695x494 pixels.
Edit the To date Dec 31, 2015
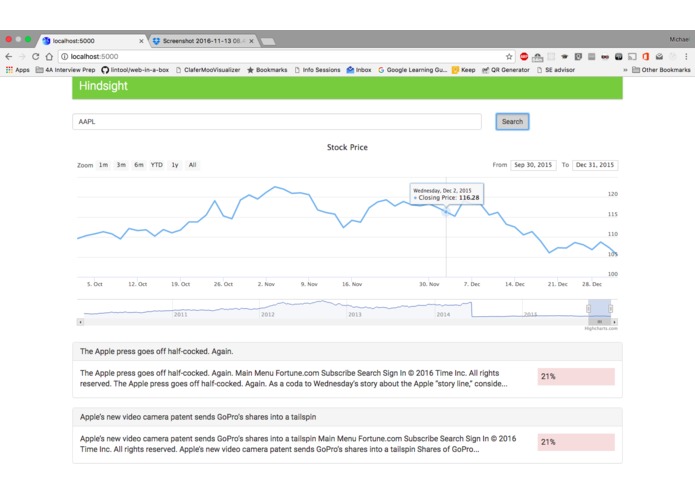tap(595, 165)
